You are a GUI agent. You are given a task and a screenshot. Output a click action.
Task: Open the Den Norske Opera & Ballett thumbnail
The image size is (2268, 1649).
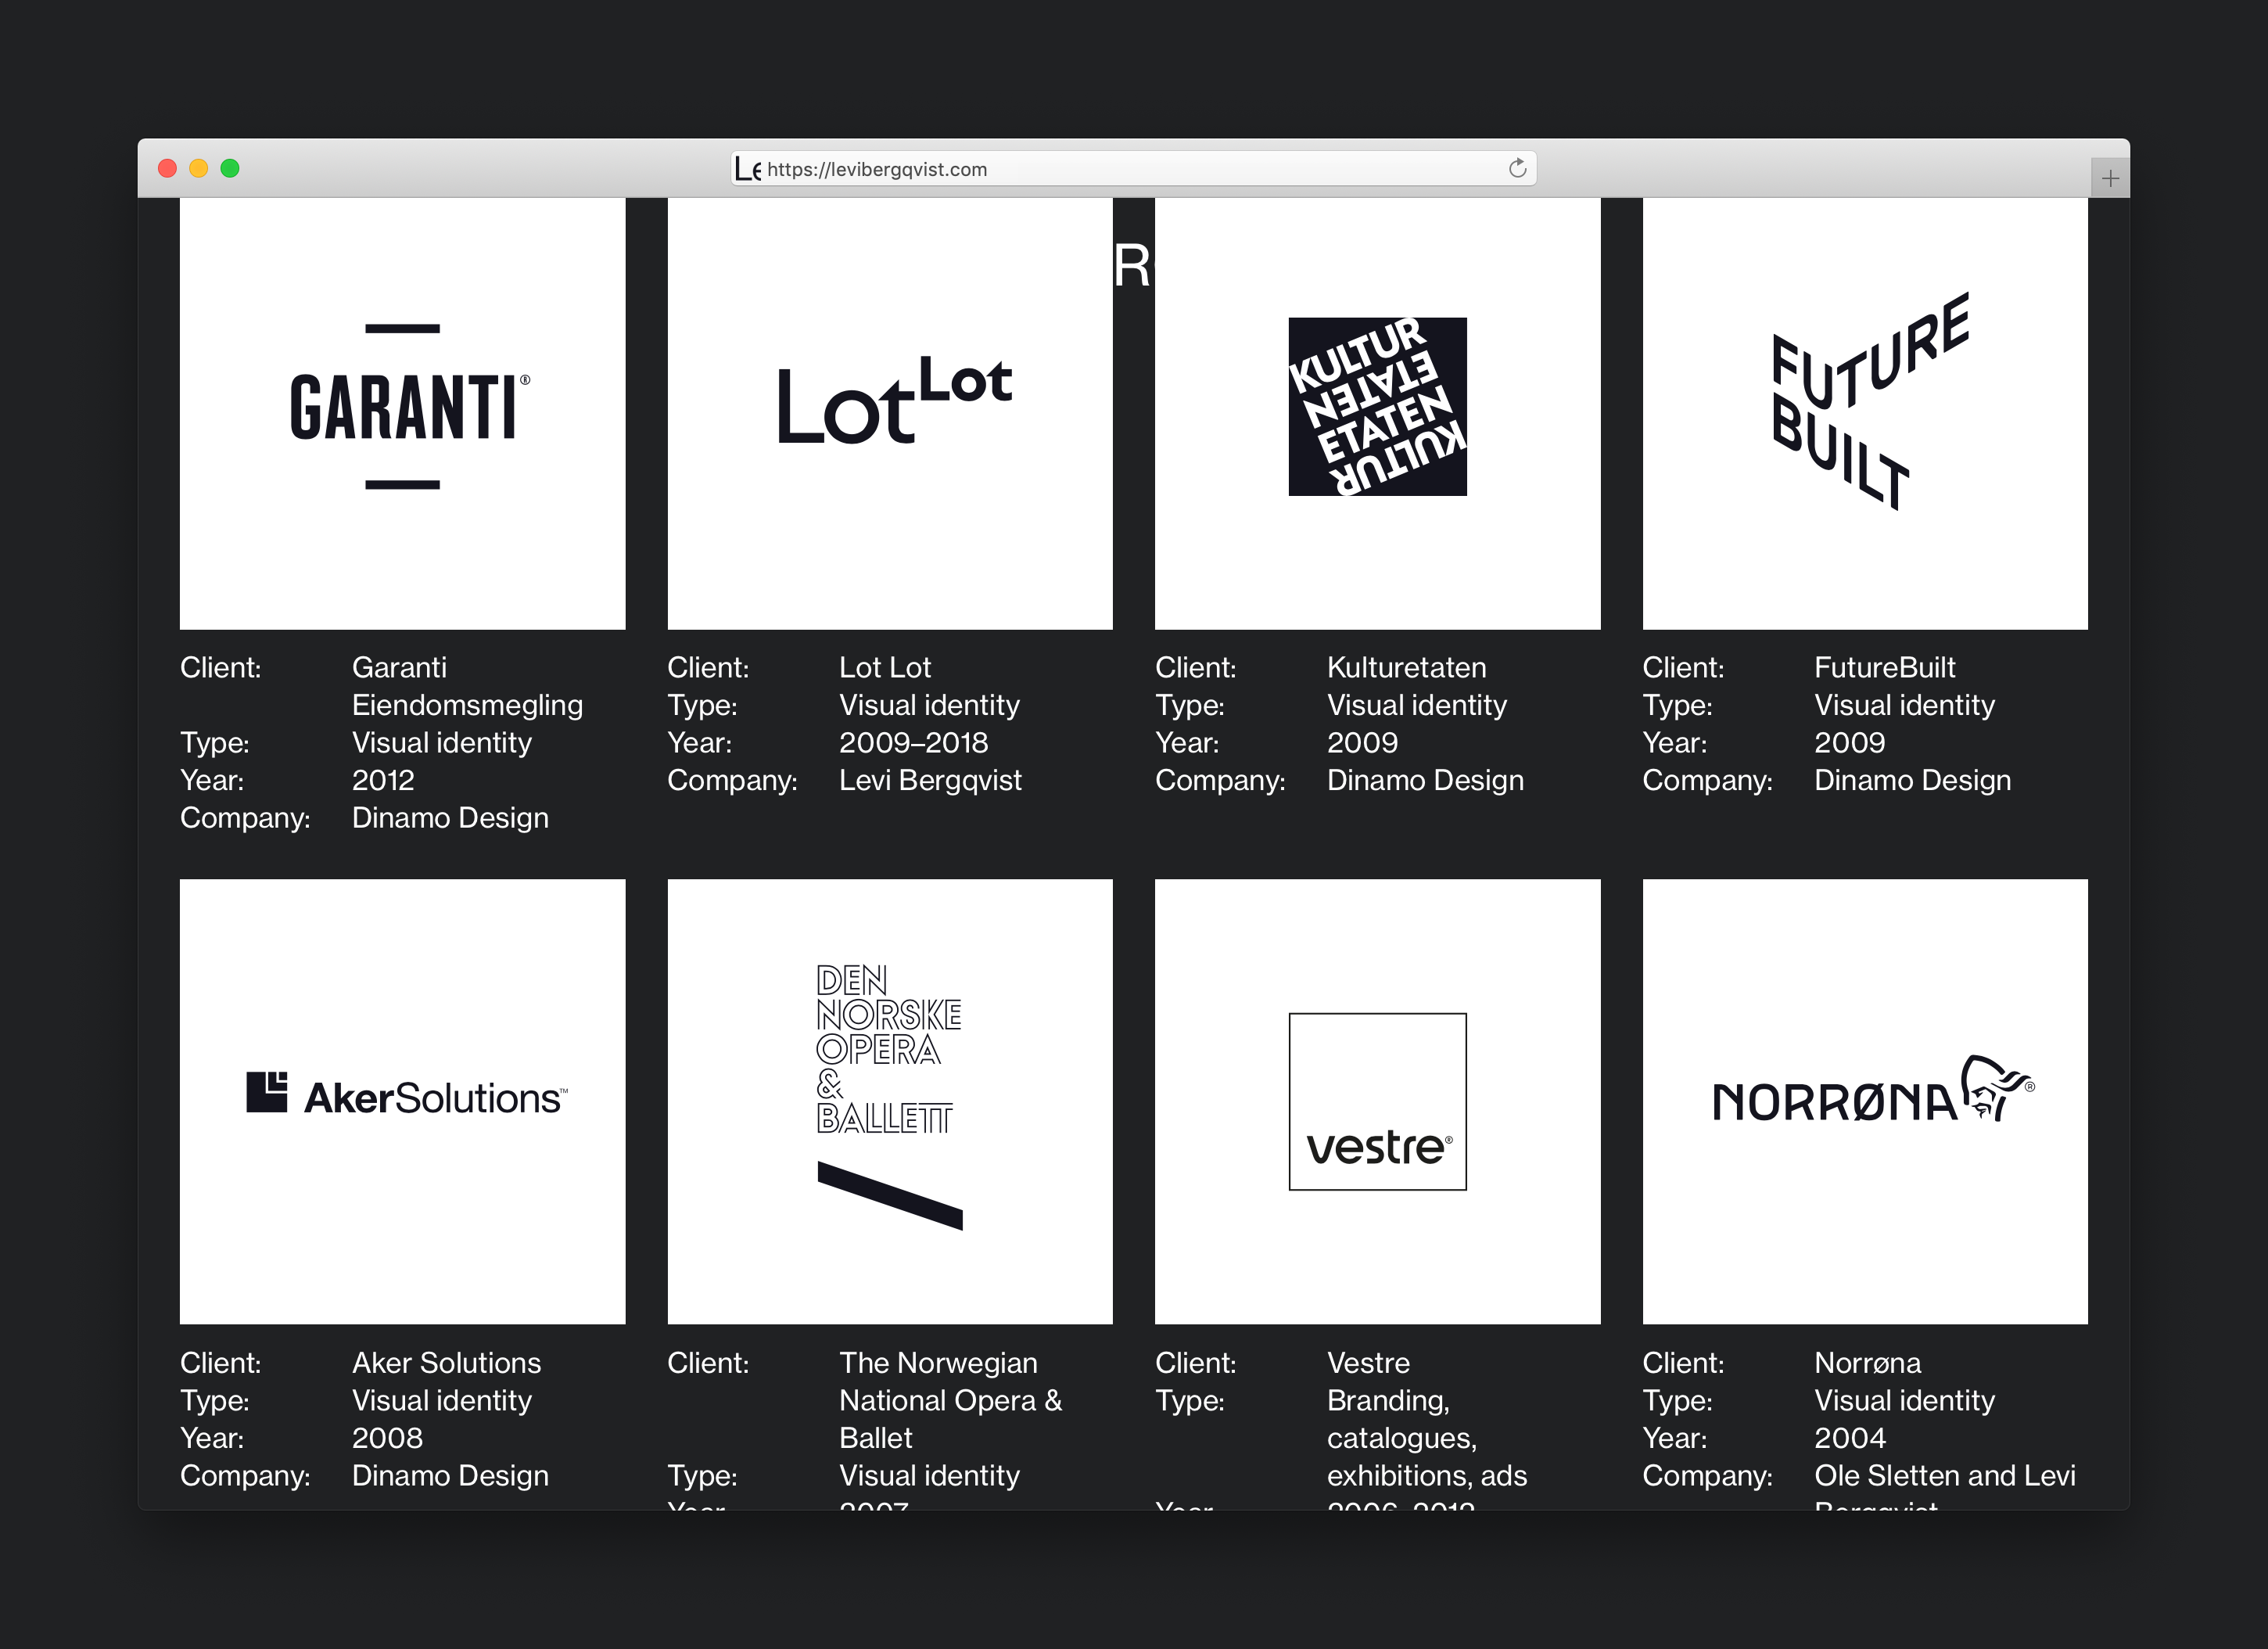[x=890, y=1101]
